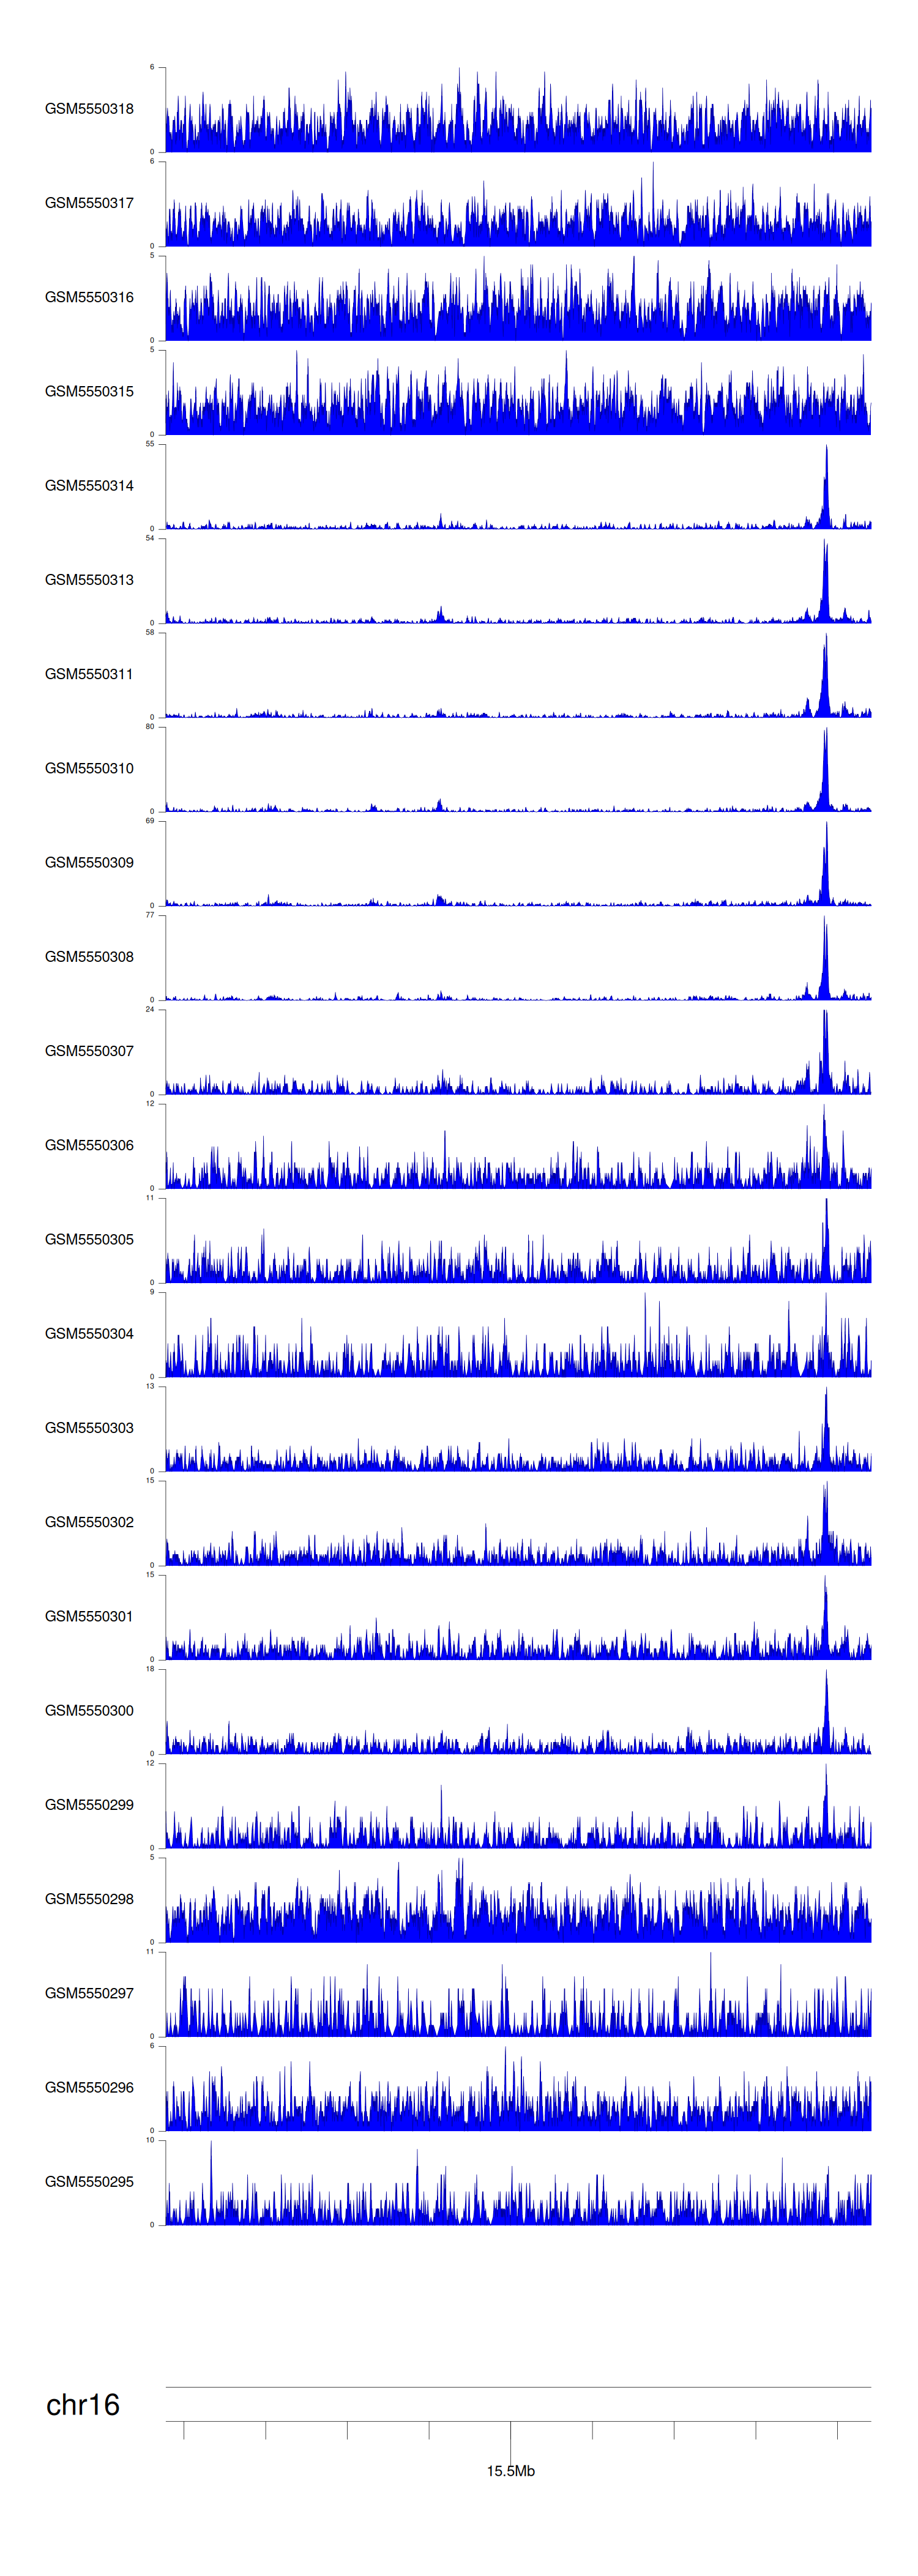
Task: Click the 15.5Mb axis position label
Action: (x=510, y=2470)
